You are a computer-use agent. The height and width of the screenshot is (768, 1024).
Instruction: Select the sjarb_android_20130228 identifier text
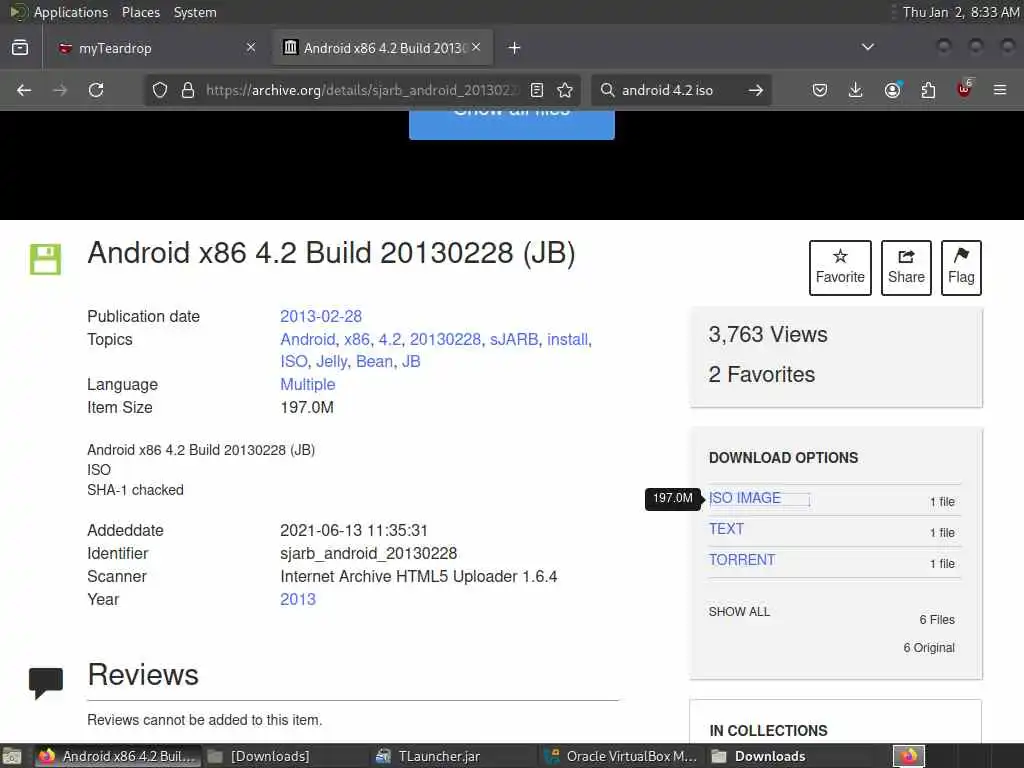368,554
